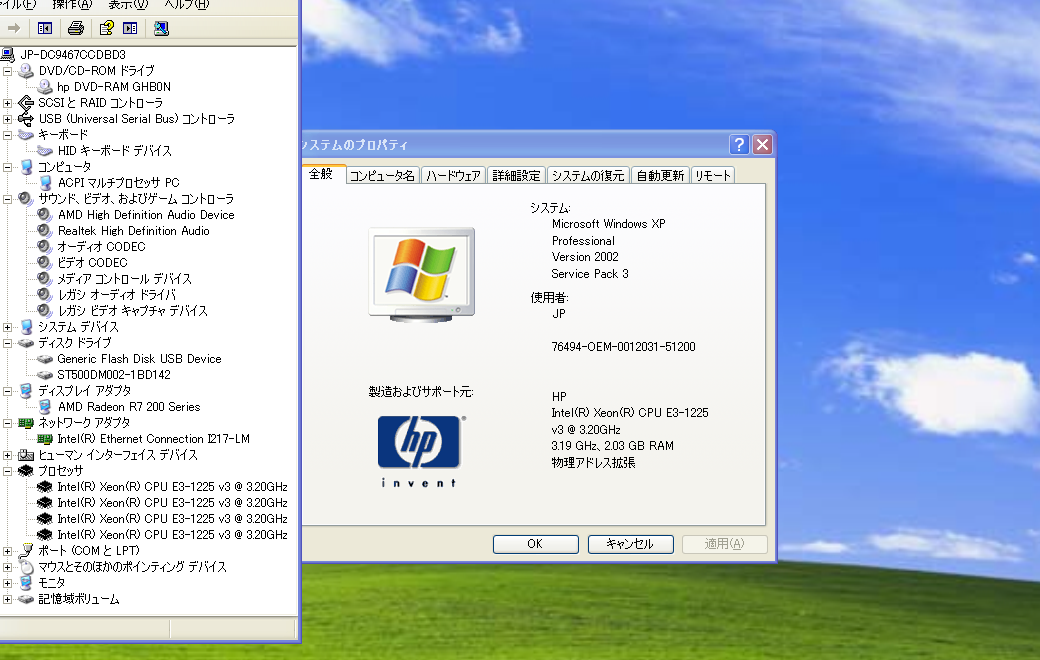The width and height of the screenshot is (1040, 660).
Task: Collapse the processors node
Action: (x=7, y=471)
